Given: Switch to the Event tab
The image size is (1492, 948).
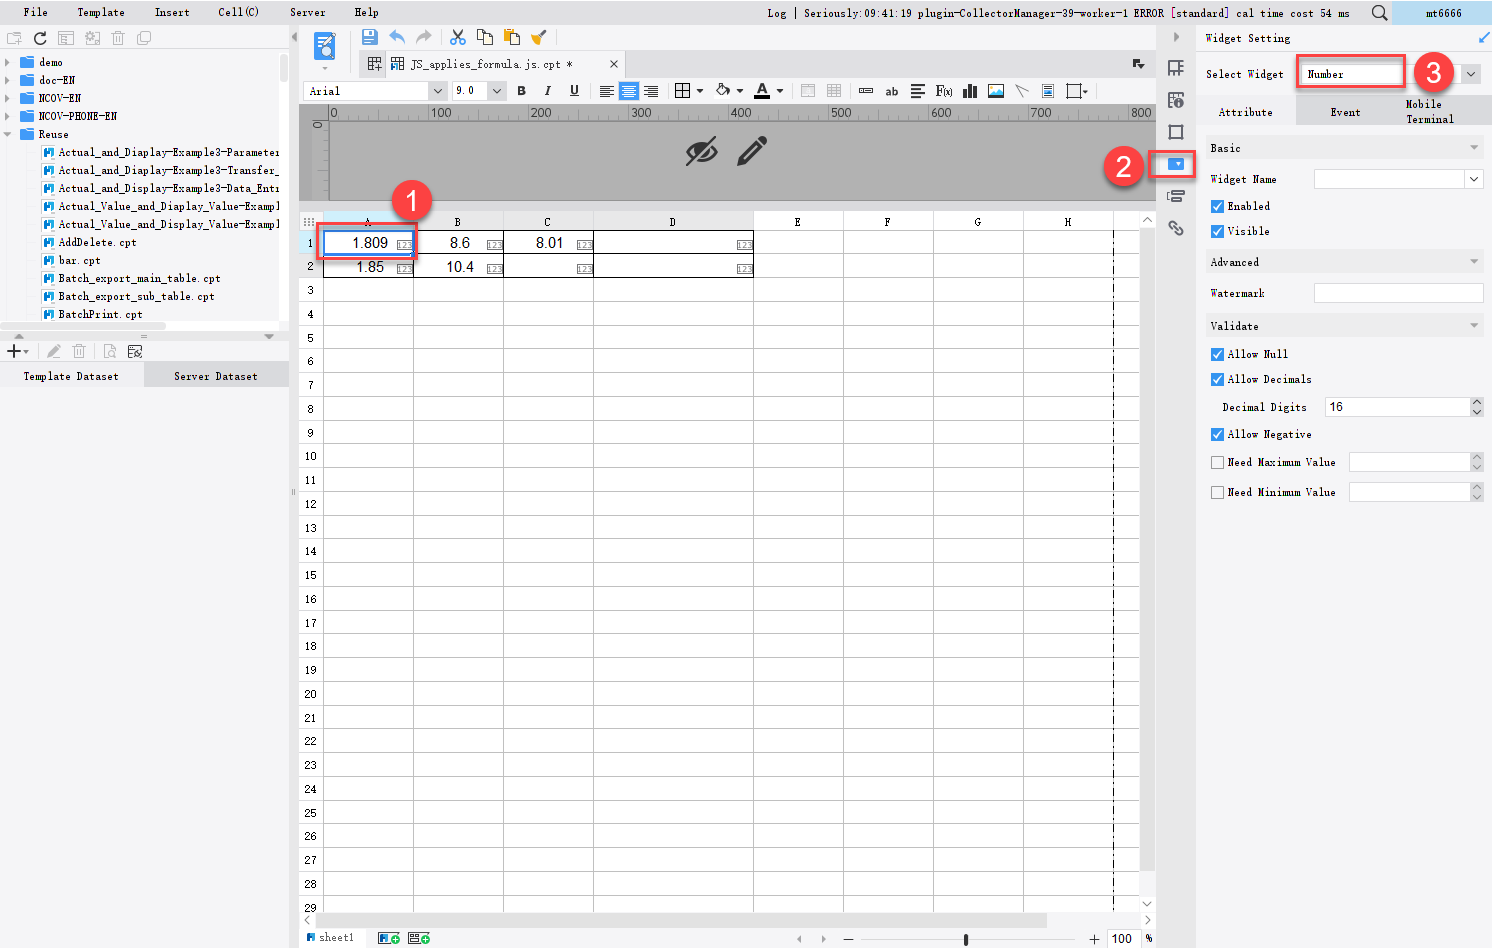Looking at the screenshot, I should tap(1345, 111).
